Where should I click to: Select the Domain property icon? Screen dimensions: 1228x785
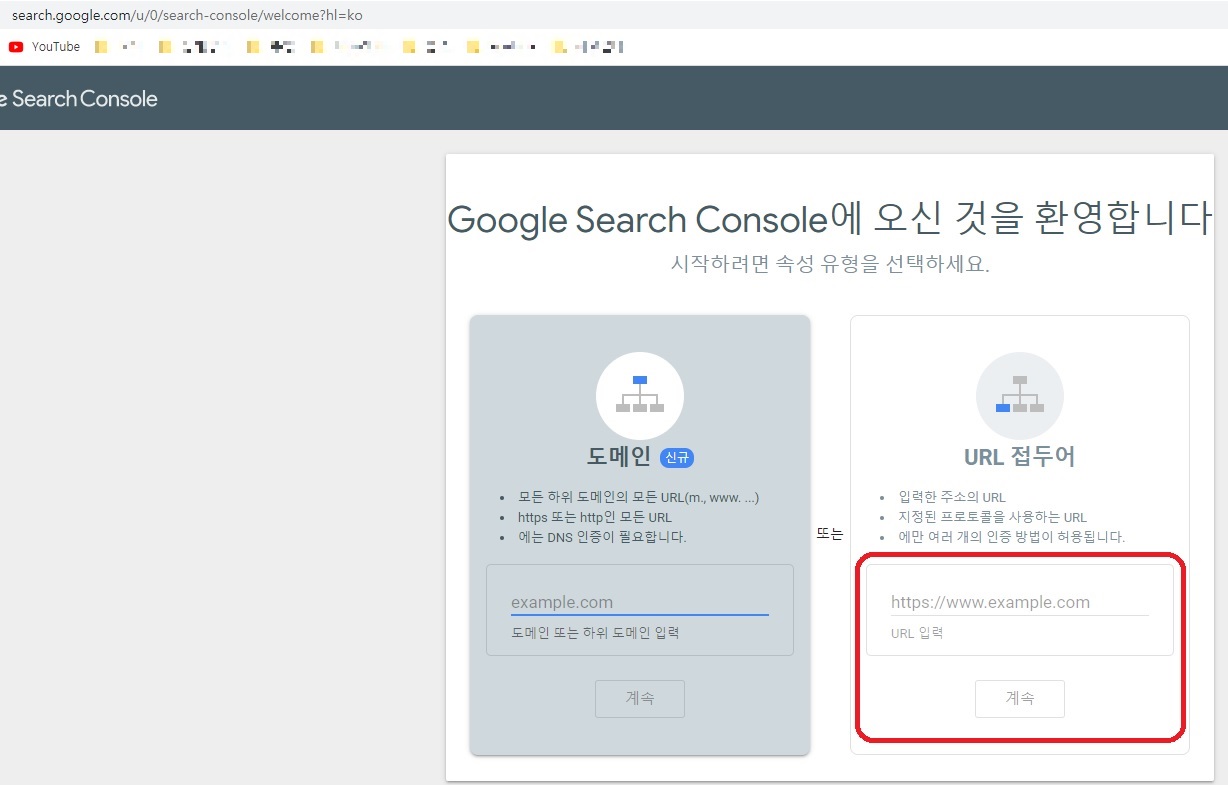tap(640, 396)
